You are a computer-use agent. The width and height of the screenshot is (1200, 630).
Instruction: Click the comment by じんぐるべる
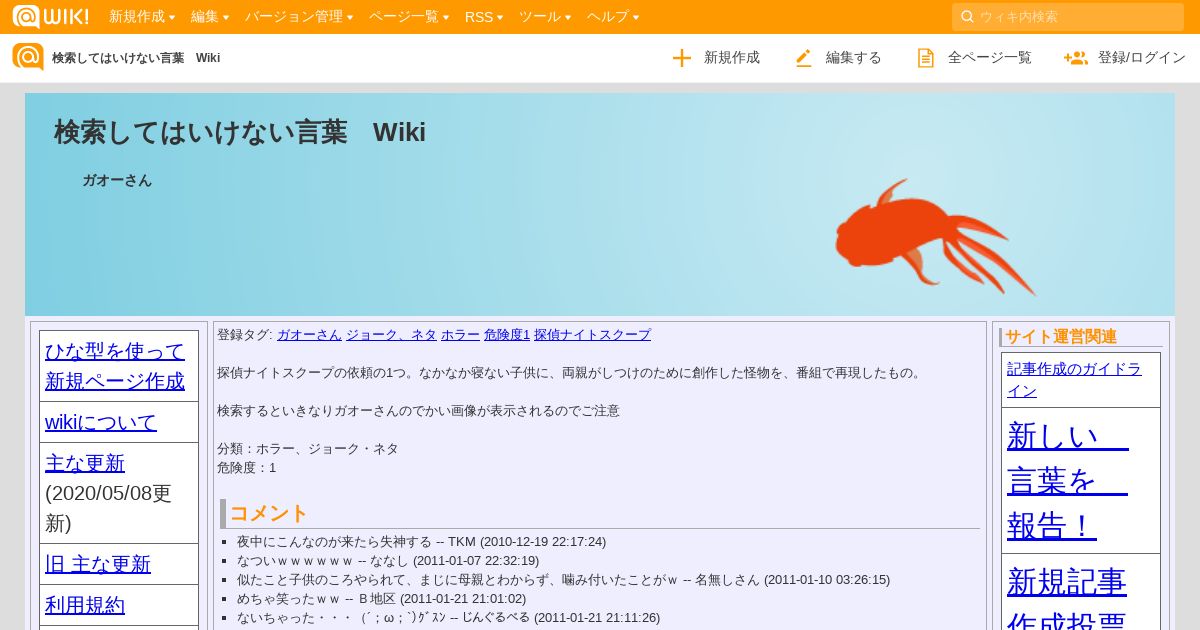[x=448, y=618]
